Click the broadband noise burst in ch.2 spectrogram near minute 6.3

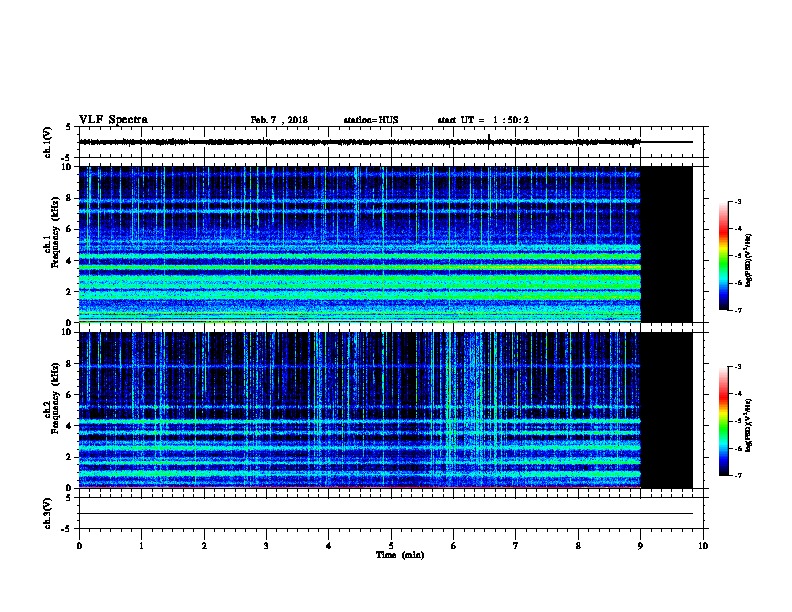[475, 410]
